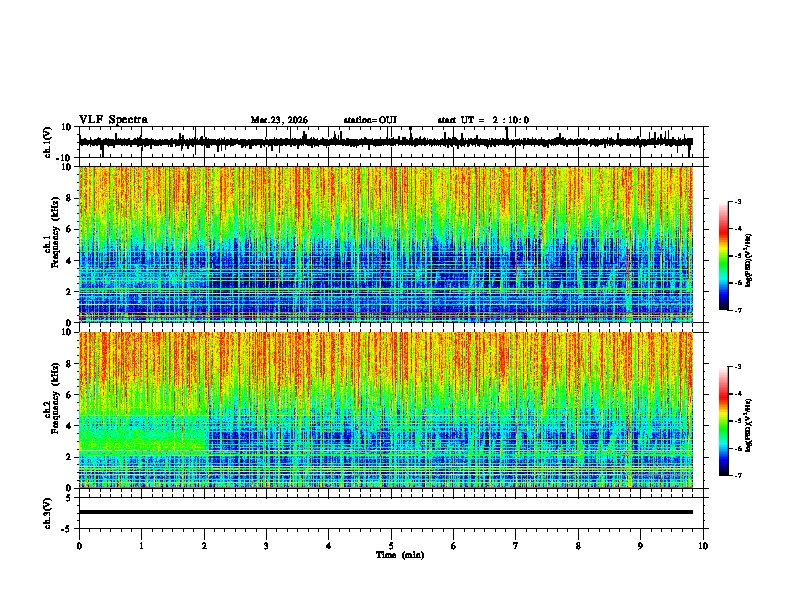Click the ch.1 "Frequency (kHz)" axis label
The image size is (792, 612).
(56, 232)
